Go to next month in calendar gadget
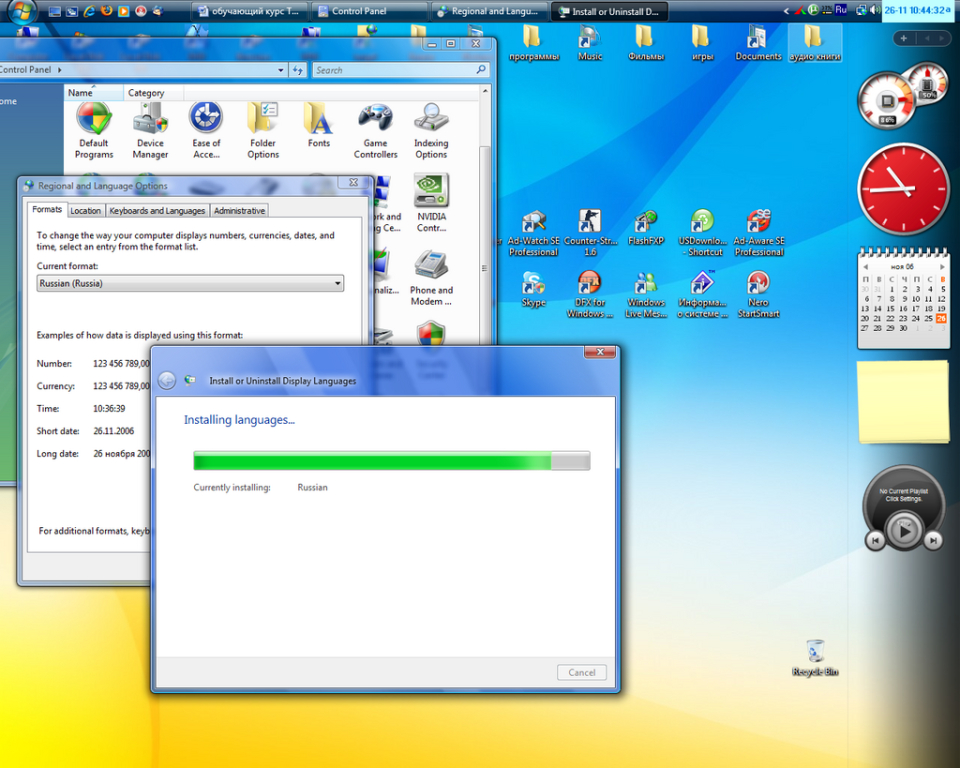The image size is (960, 768). tap(942, 266)
